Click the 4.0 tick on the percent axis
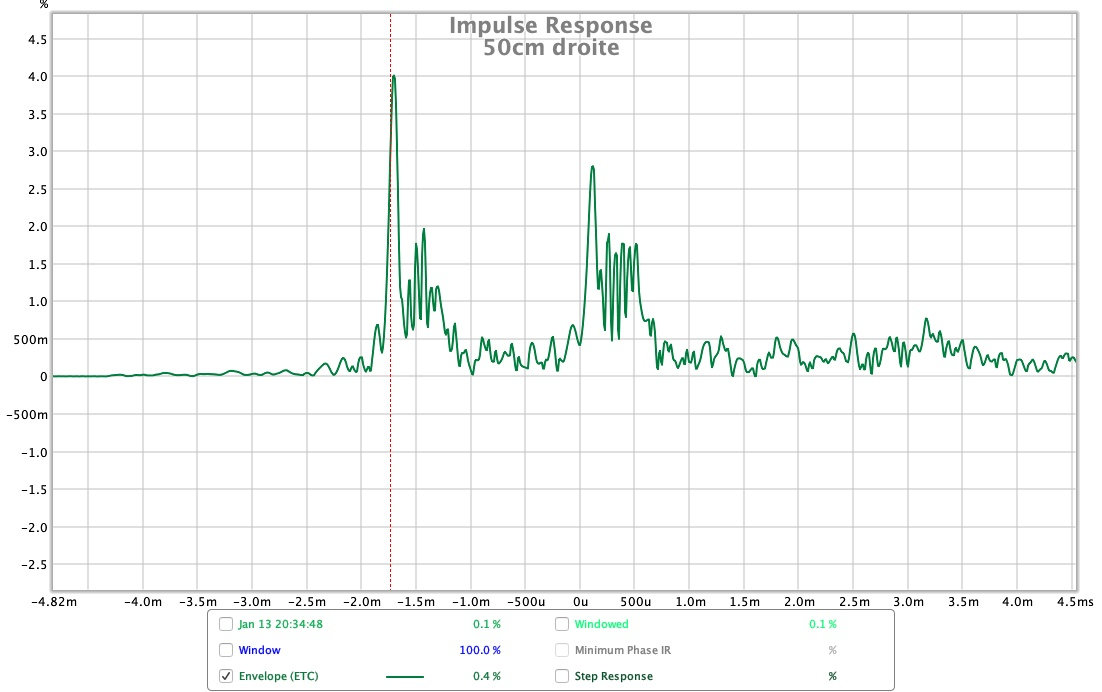This screenshot has height=692, width=1102. tap(38, 77)
